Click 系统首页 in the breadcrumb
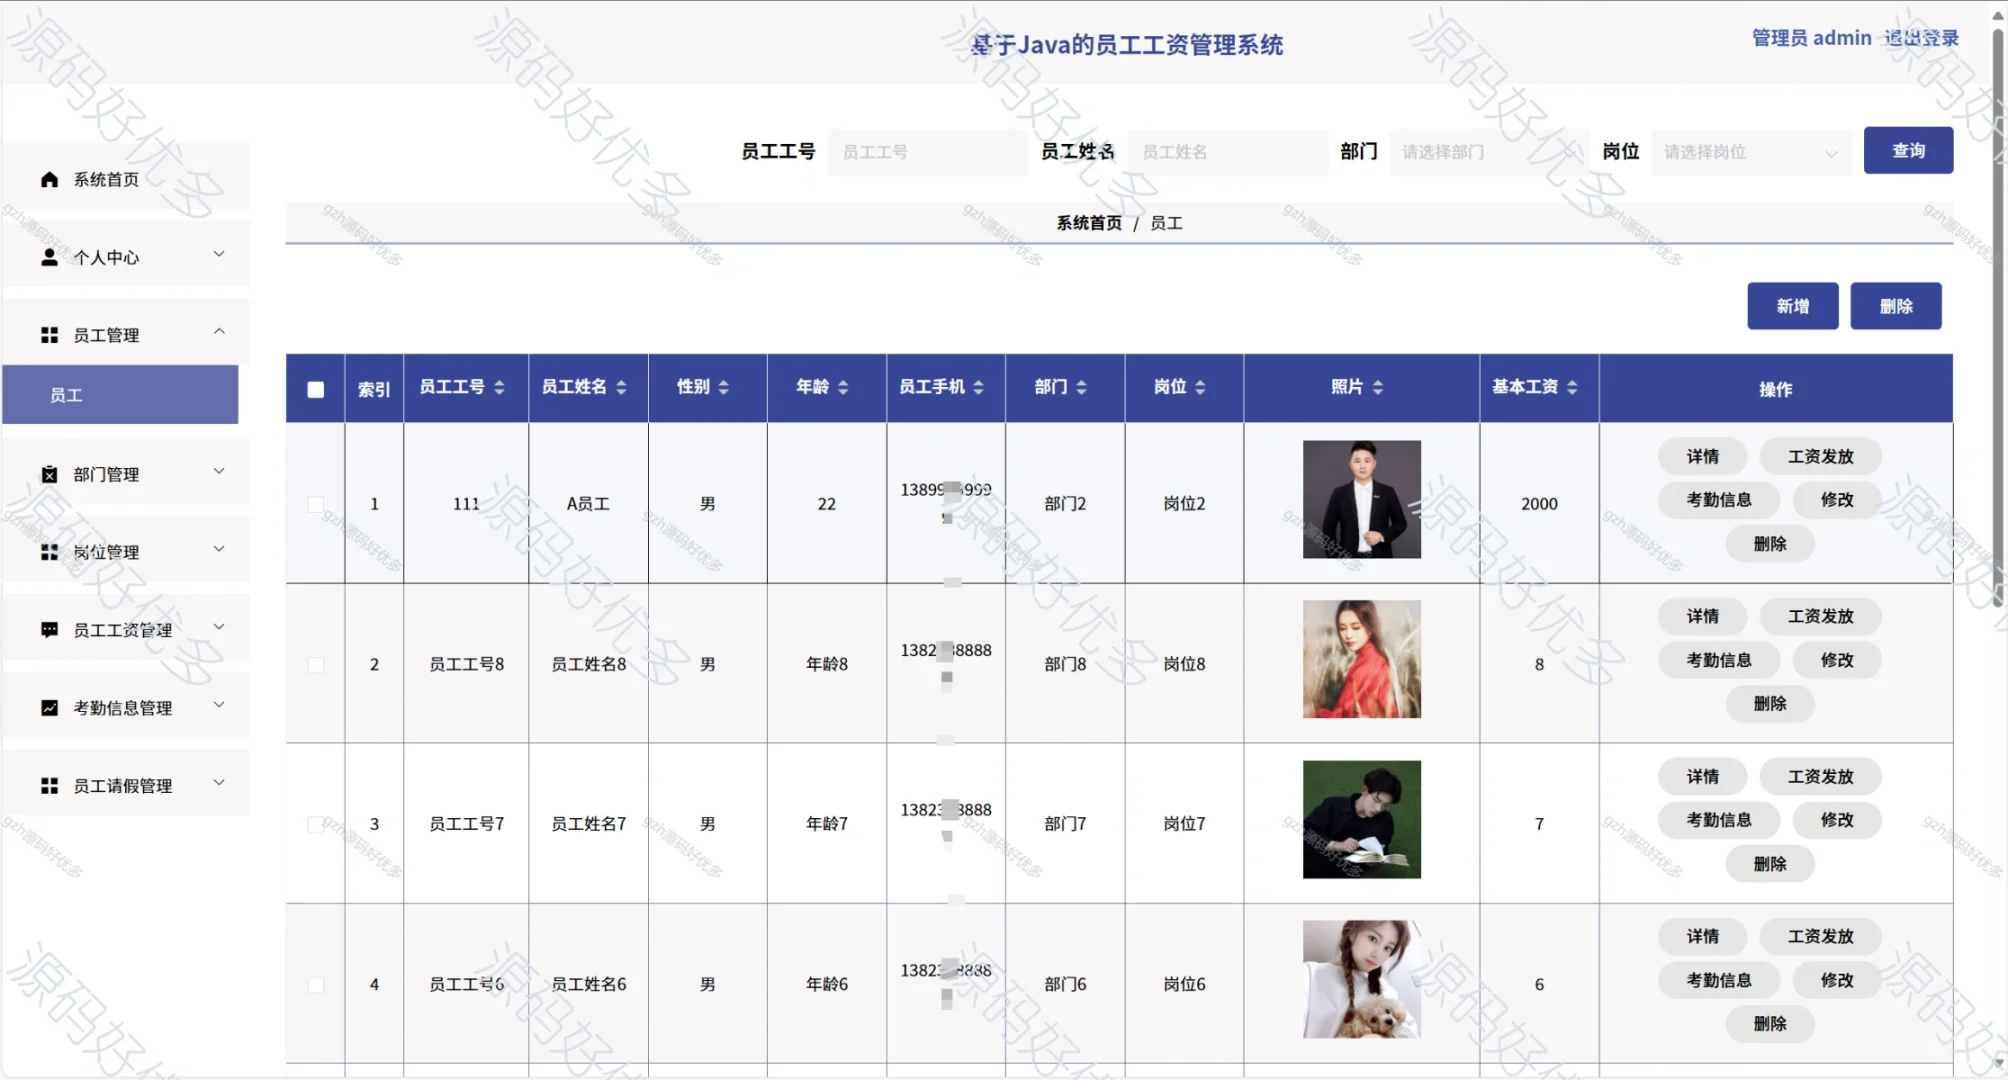This screenshot has height=1080, width=2008. click(1088, 223)
